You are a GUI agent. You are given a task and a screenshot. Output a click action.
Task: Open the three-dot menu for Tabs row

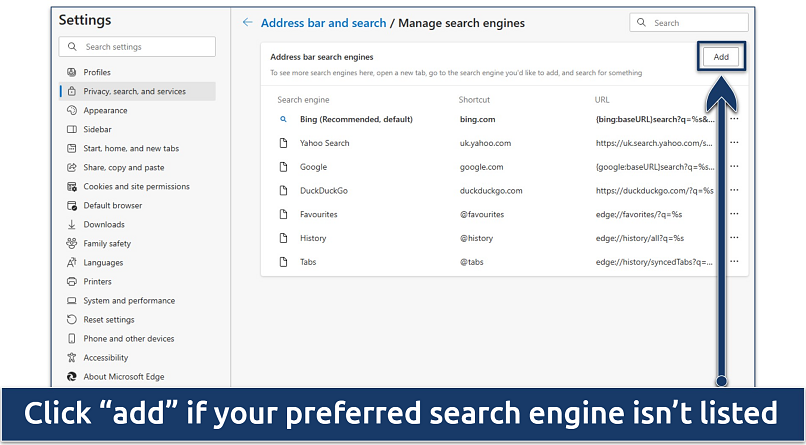click(734, 262)
